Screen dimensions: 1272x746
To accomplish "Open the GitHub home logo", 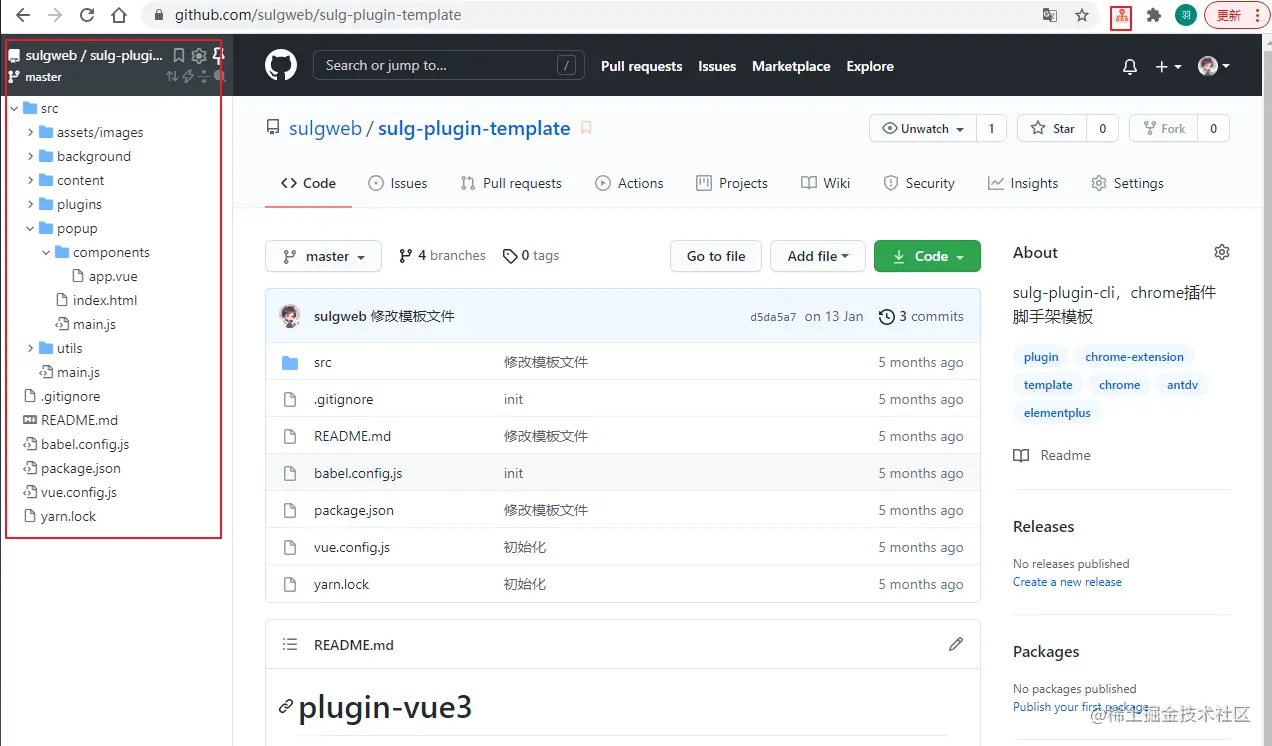I will pyautogui.click(x=281, y=66).
